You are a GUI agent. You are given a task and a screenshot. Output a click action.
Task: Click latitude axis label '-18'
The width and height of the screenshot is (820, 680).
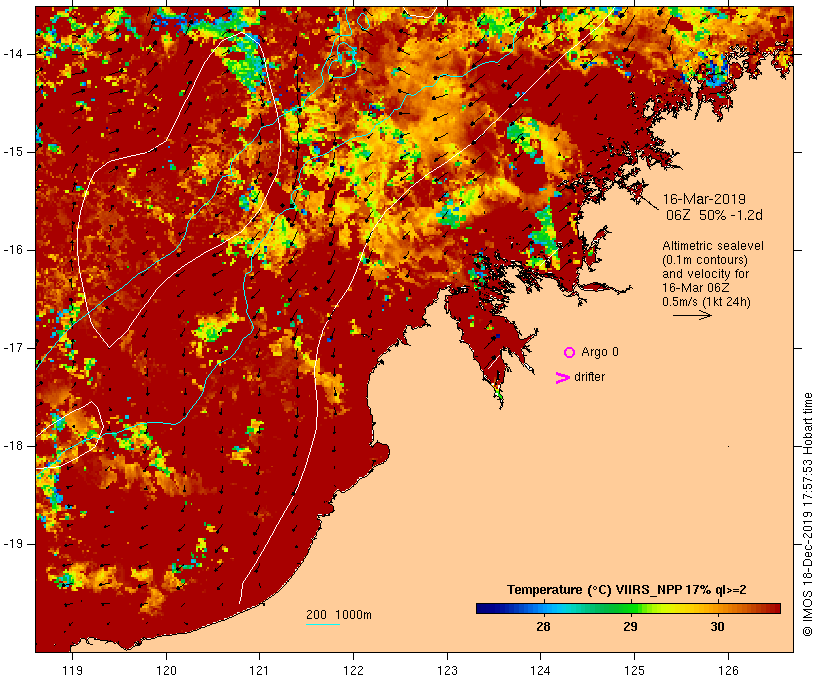[x=13, y=446]
